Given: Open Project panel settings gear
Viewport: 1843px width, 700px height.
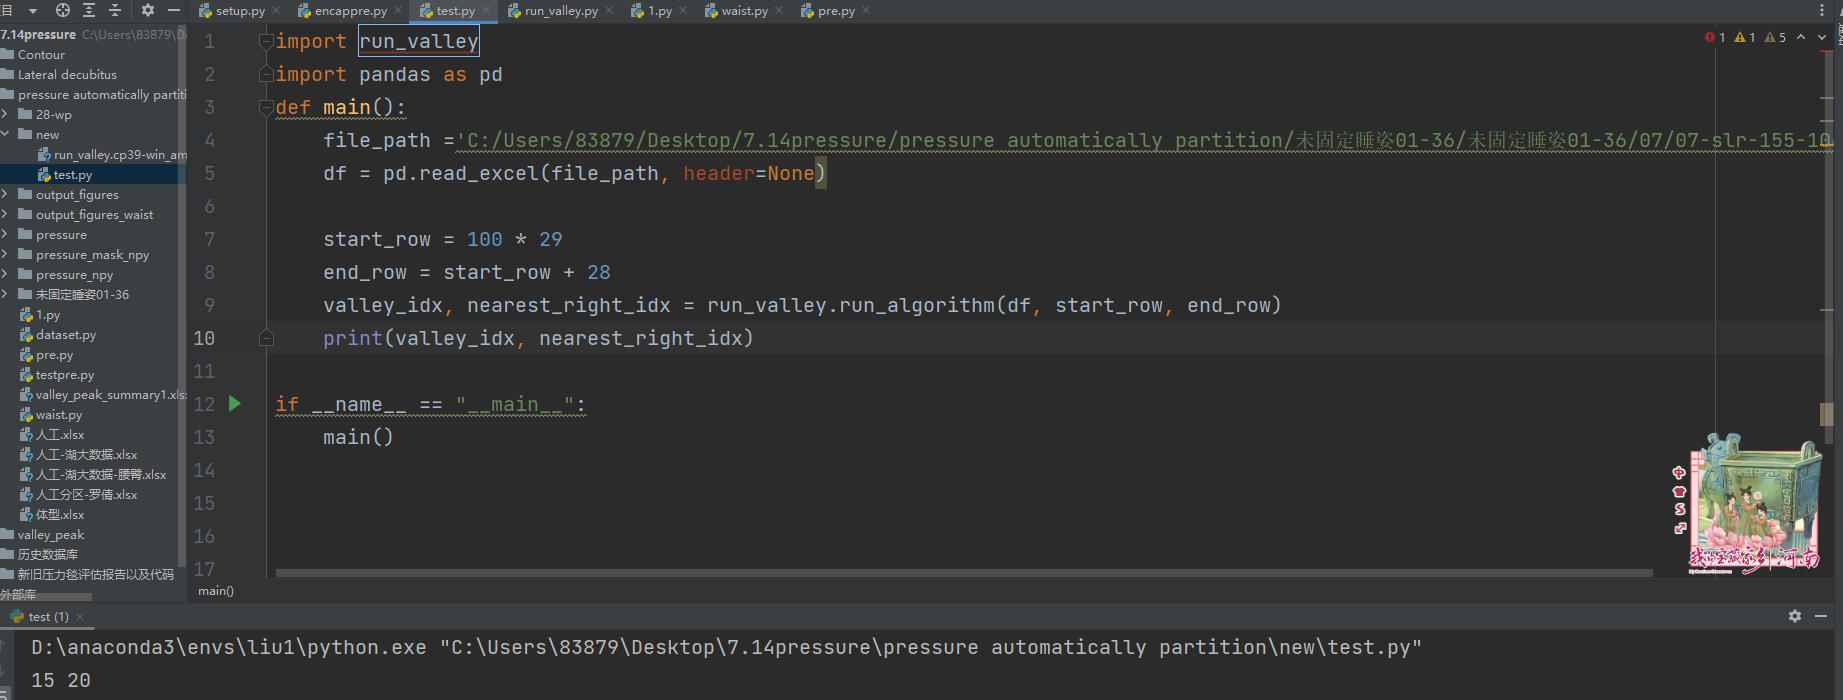Looking at the screenshot, I should pyautogui.click(x=148, y=10).
